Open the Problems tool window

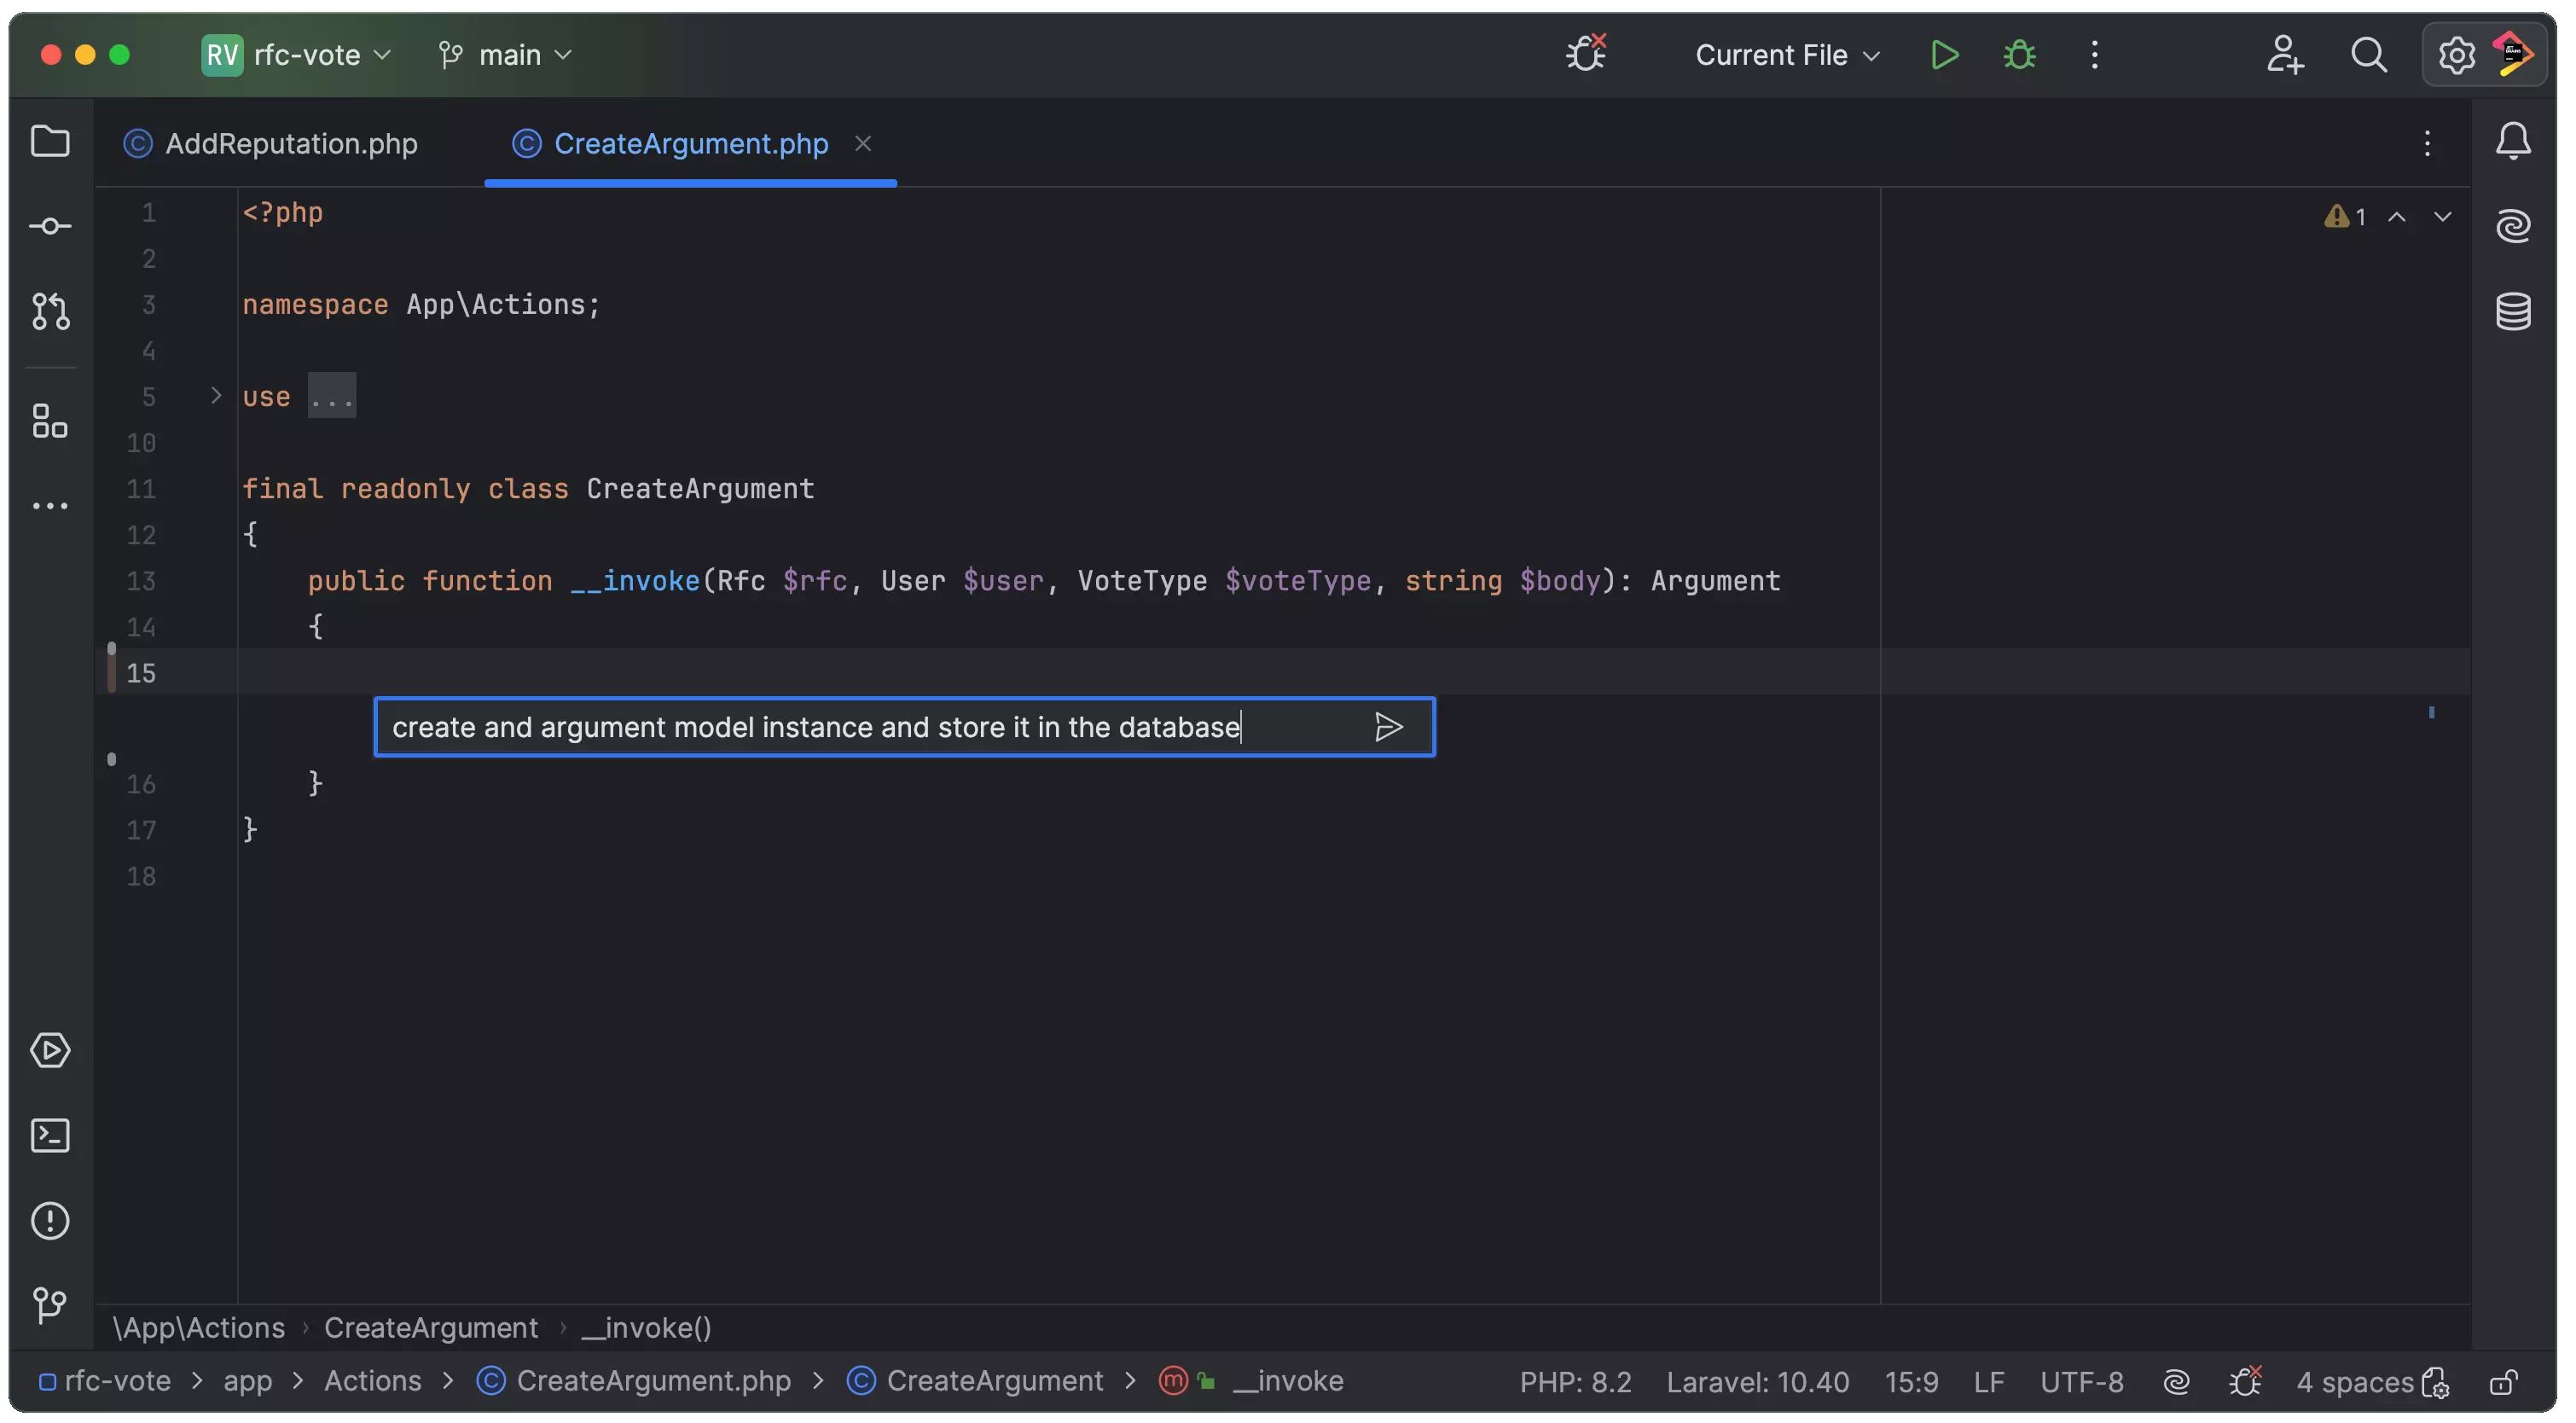pos(51,1221)
